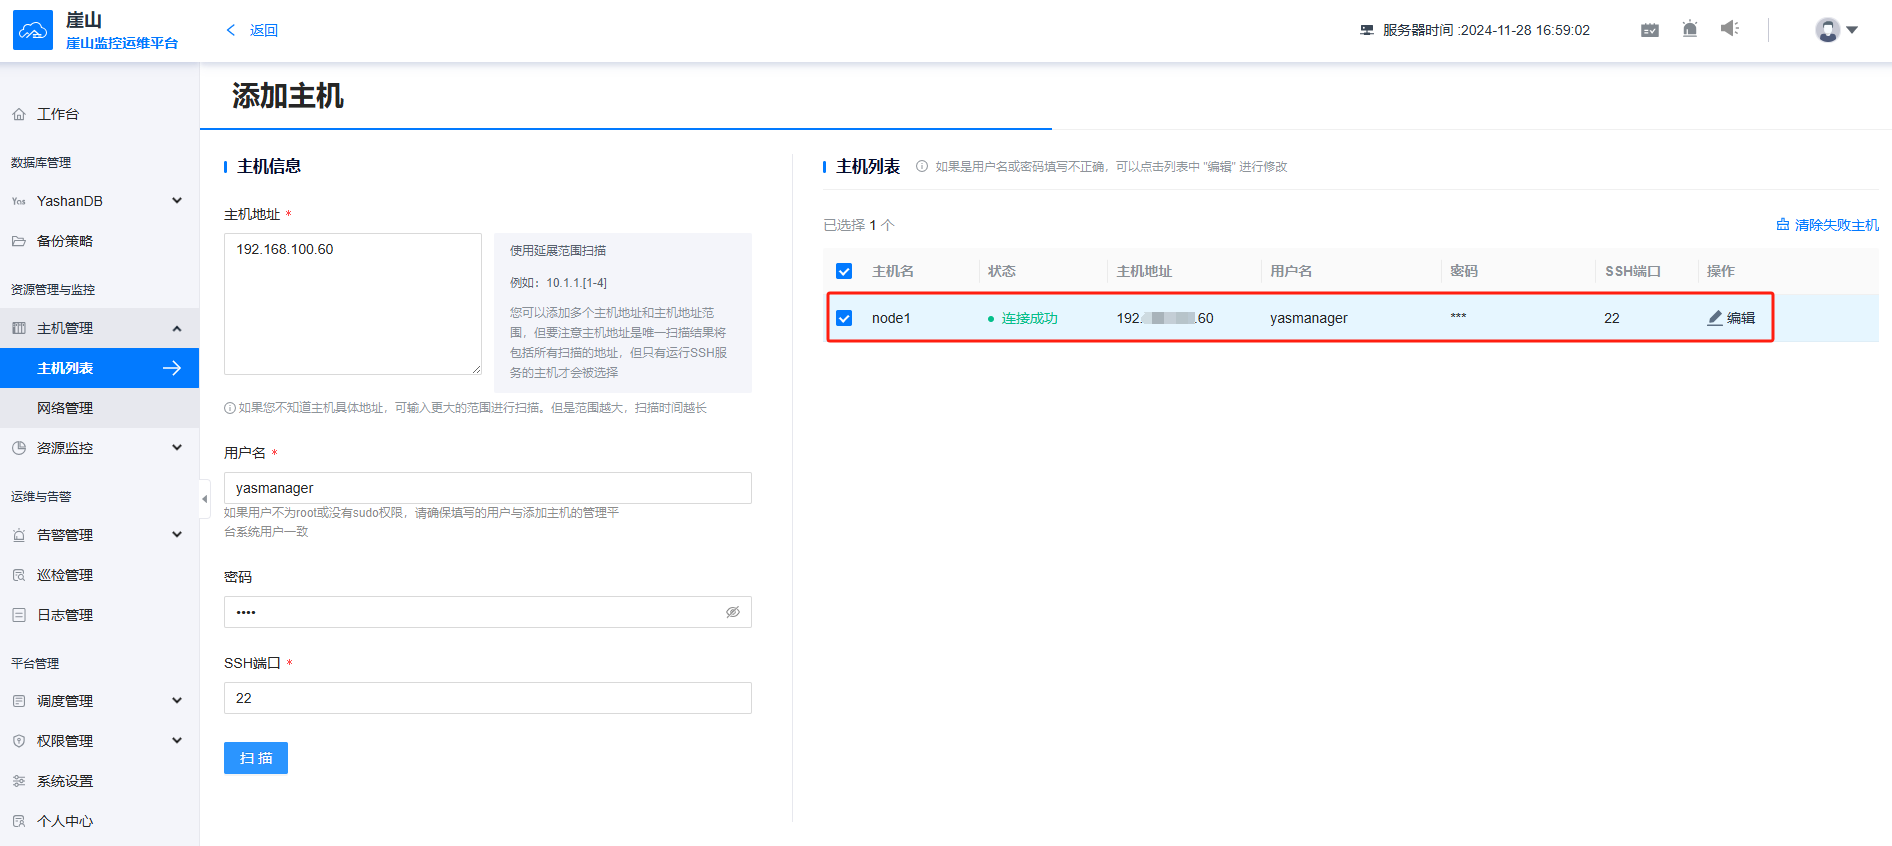This screenshot has height=846, width=1892.
Task: Click the 清除失败主机 broom icon
Action: pyautogui.click(x=1782, y=225)
